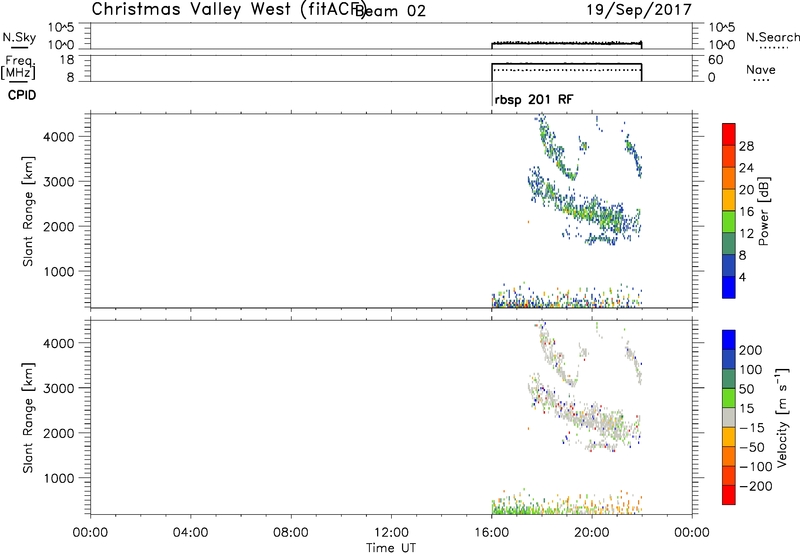Click the 'N.Sky' legend label
Viewport: 800px width, 554px height.
19,37
